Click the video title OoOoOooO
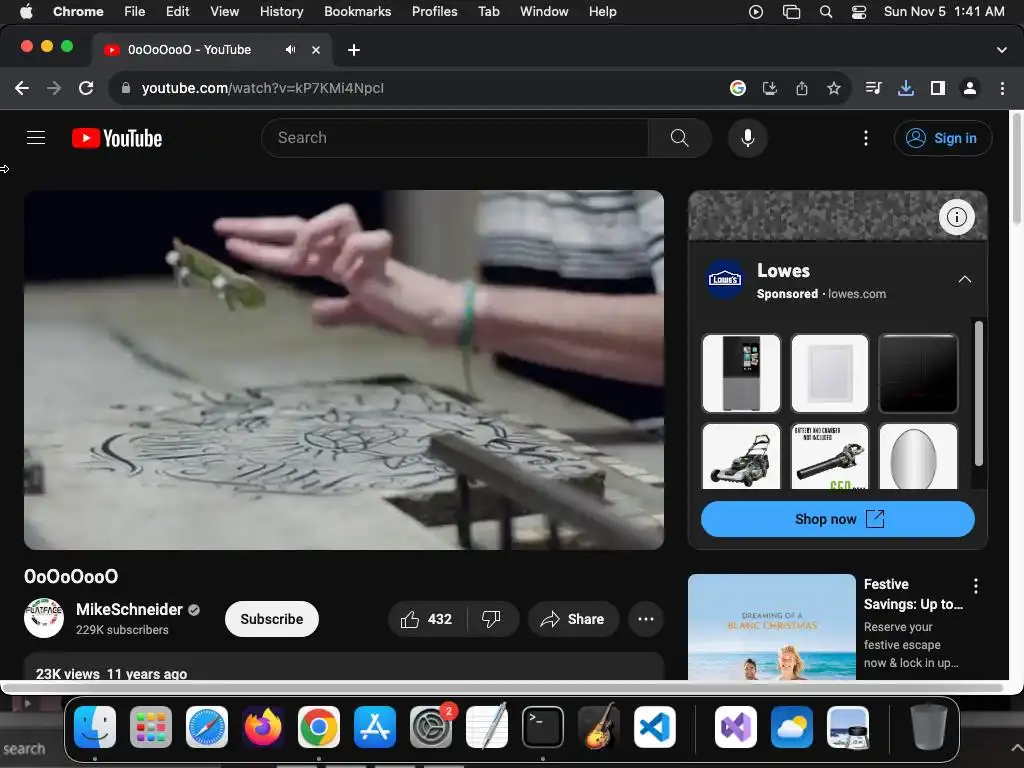Viewport: 1024px width, 768px height. tap(71, 577)
